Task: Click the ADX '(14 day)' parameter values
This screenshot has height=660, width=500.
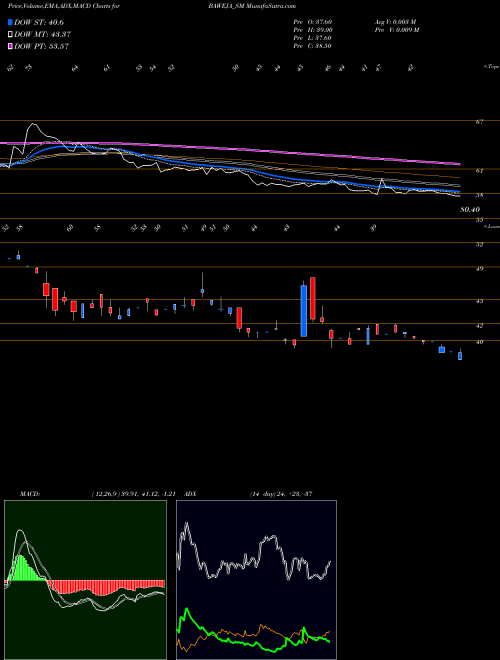Action: pyautogui.click(x=263, y=494)
